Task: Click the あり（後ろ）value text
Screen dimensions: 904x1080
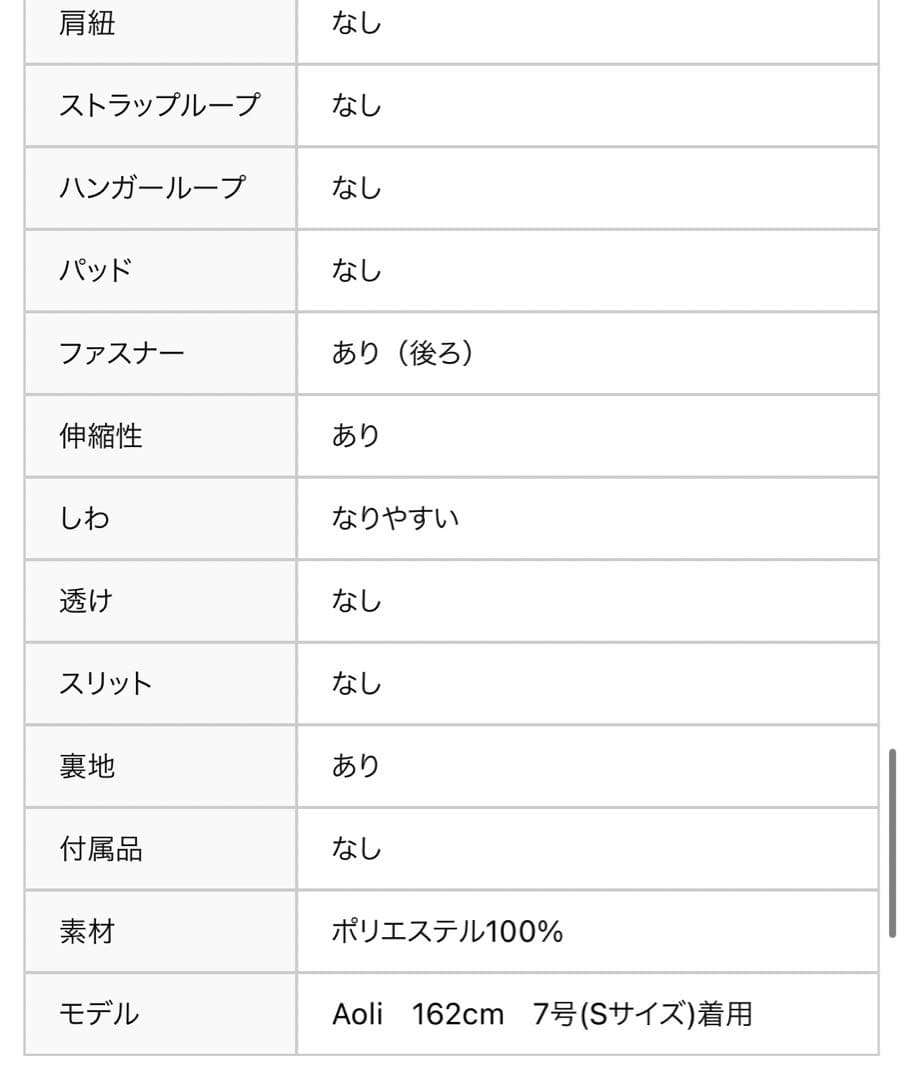Action: coord(403,353)
